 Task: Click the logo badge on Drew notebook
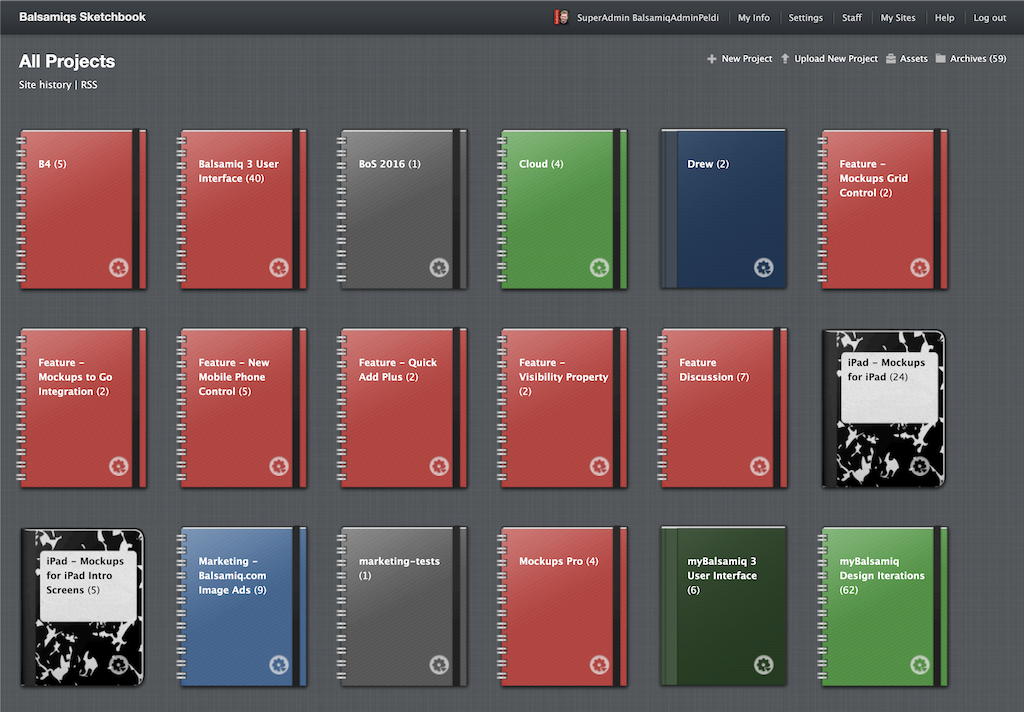763,267
